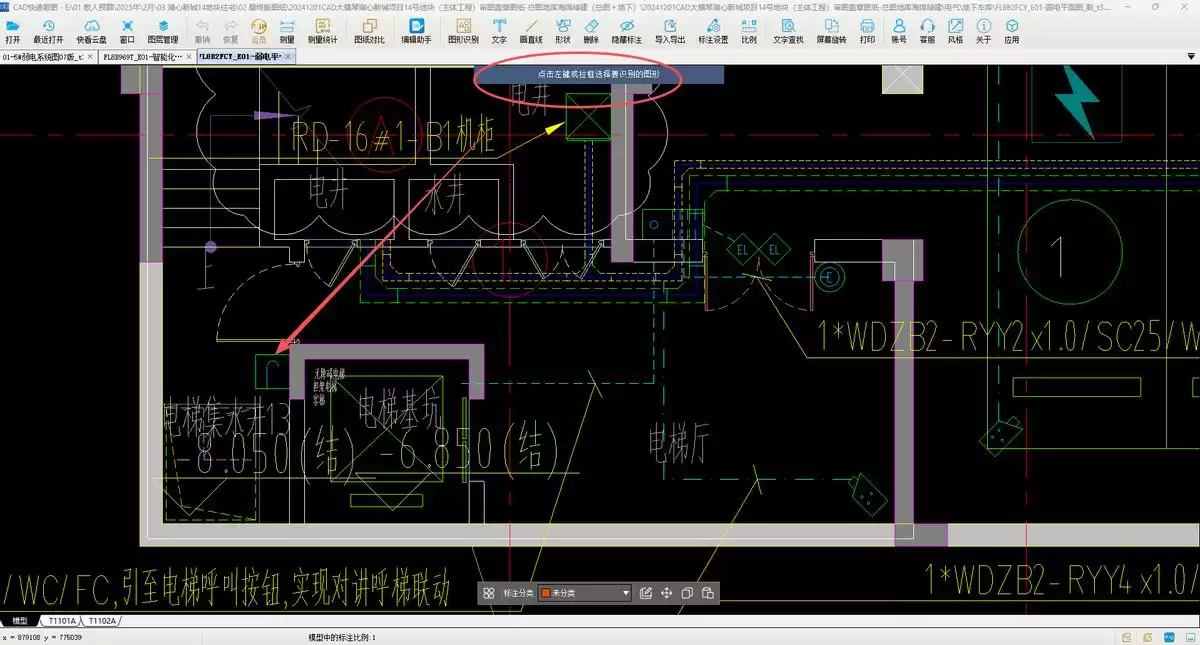The height and width of the screenshot is (645, 1200).
Task: Launch 图纸对比 drawing compare
Action: point(369,31)
